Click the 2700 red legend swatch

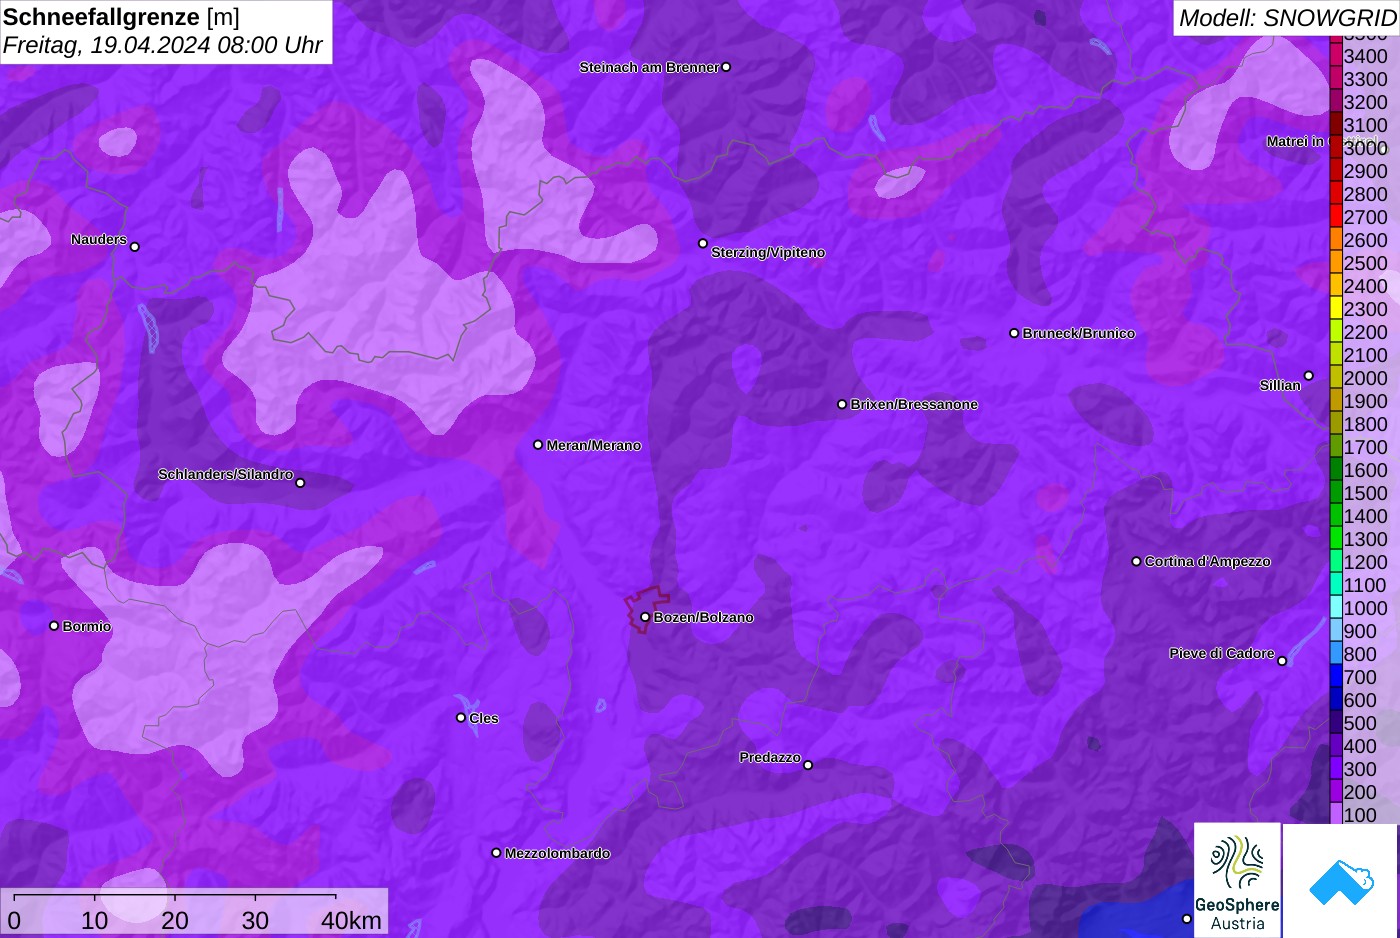pos(1335,217)
